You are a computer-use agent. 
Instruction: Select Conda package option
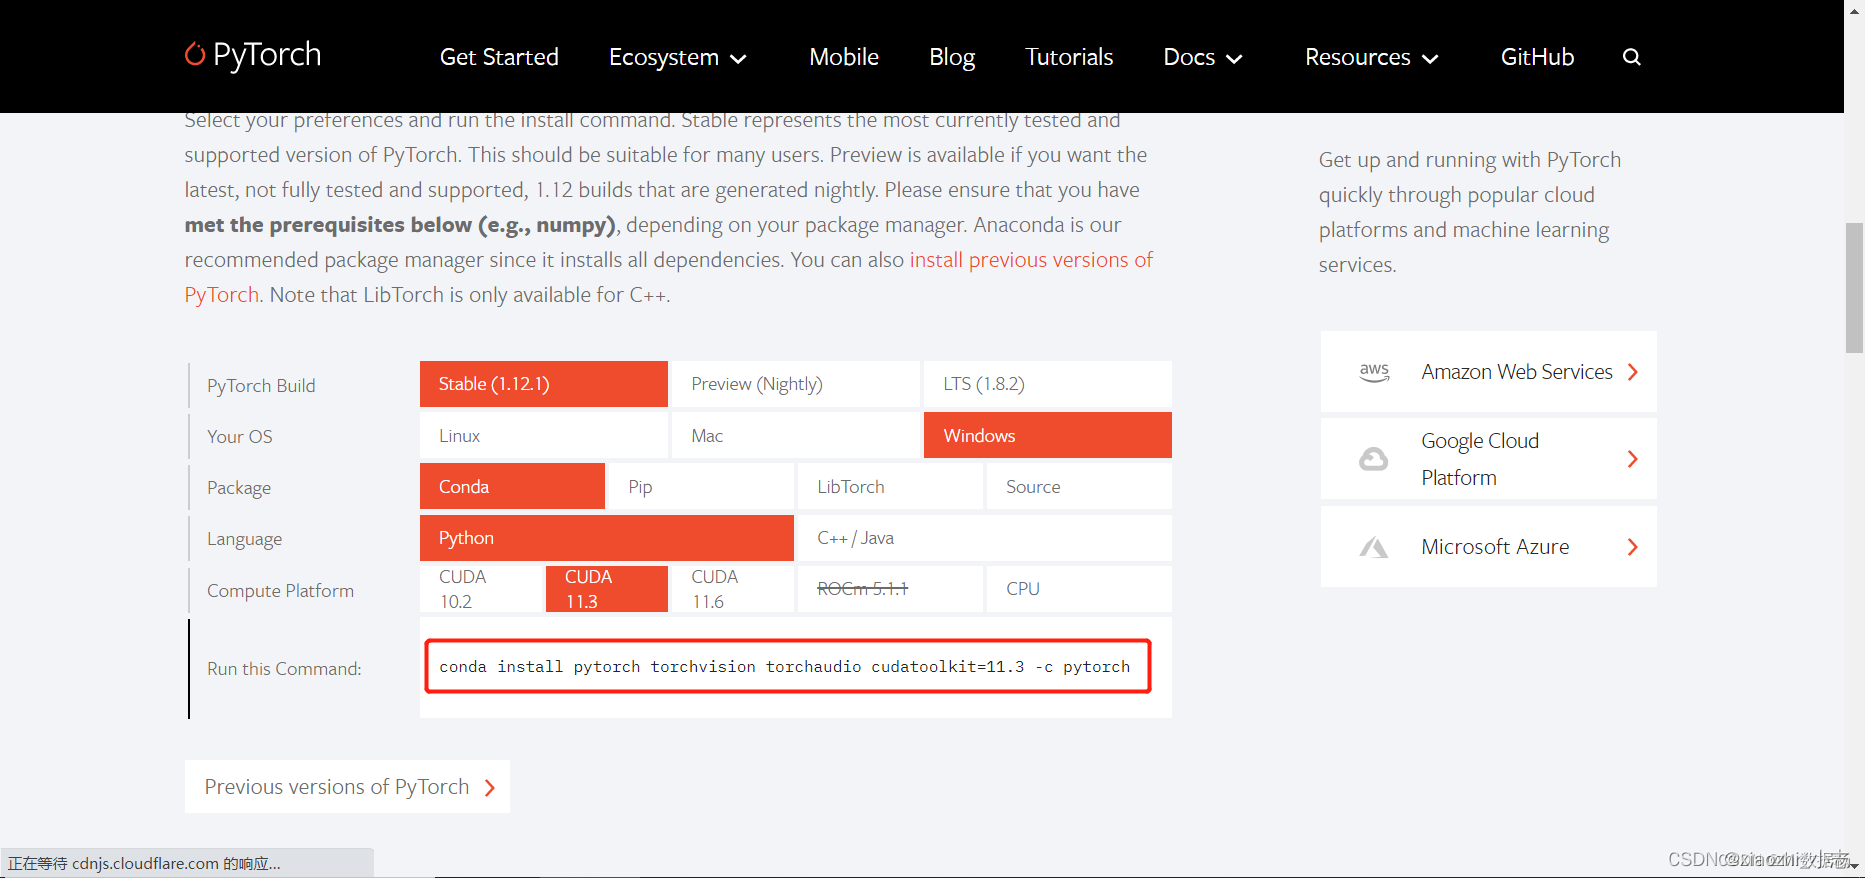point(512,486)
